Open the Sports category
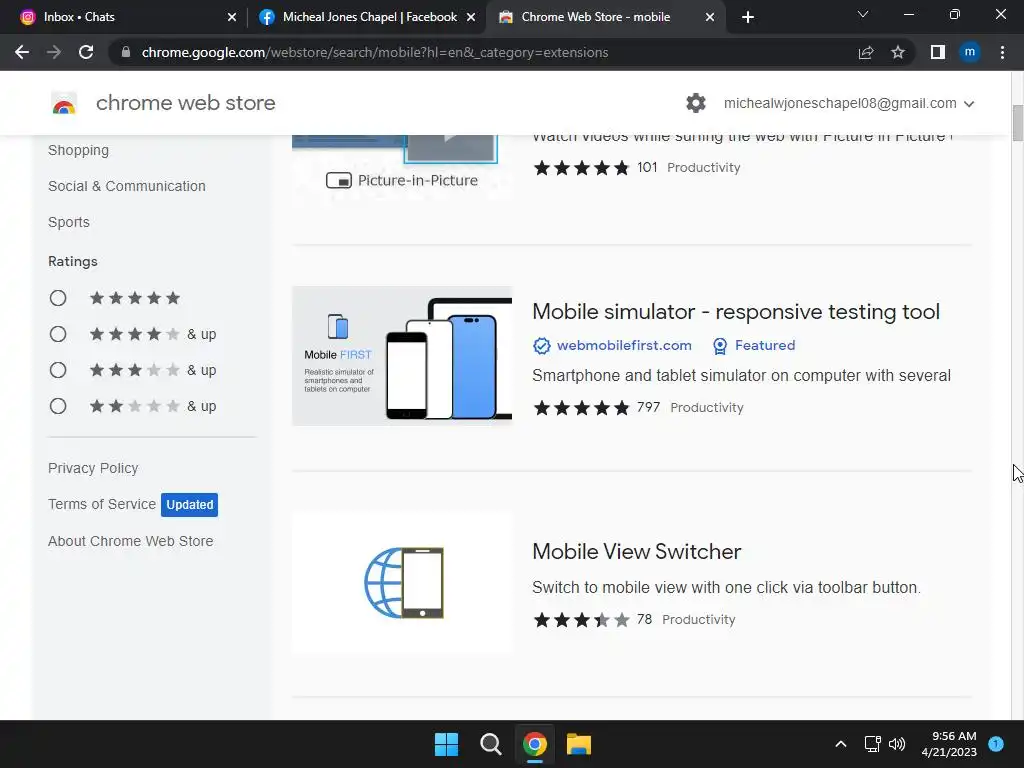This screenshot has height=768, width=1024. point(69,222)
